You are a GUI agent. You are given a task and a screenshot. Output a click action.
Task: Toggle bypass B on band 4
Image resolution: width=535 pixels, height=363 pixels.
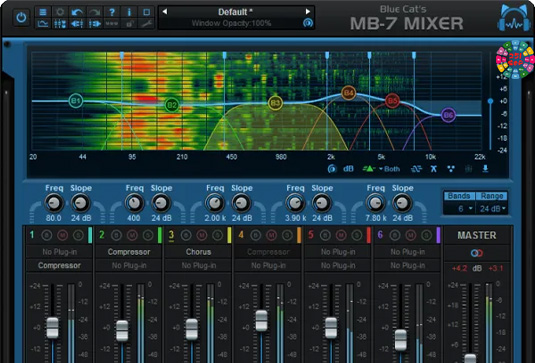256,235
